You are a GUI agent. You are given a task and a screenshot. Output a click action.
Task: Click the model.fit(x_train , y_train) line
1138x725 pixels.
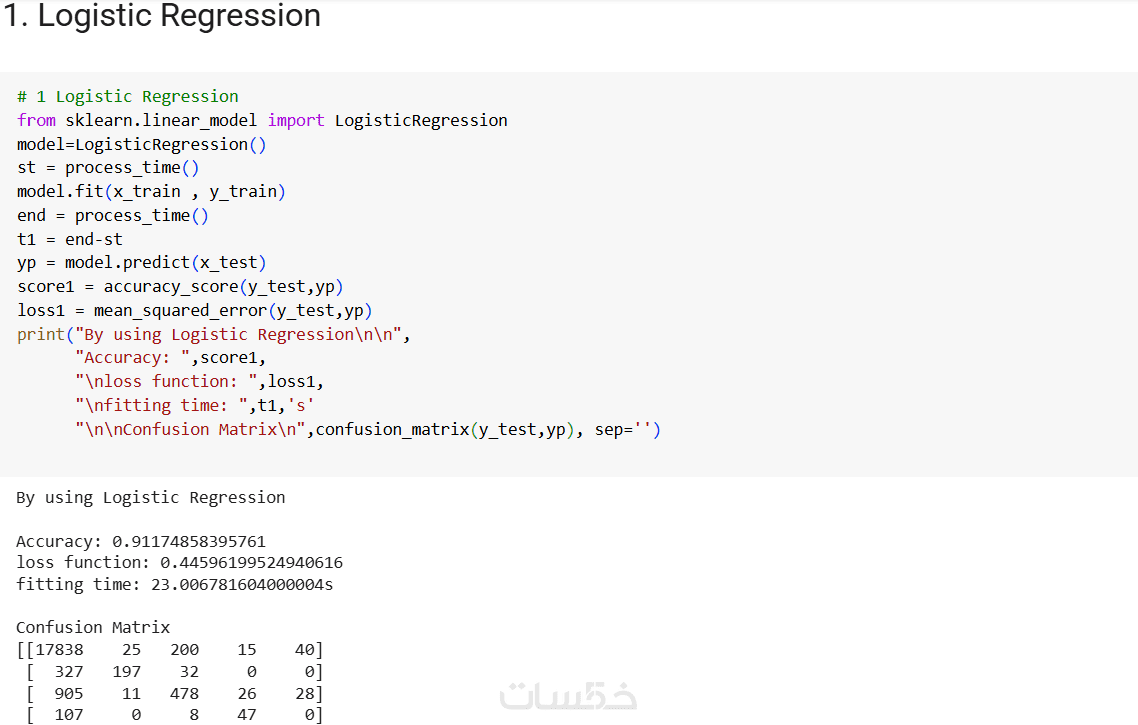pyautogui.click(x=151, y=192)
